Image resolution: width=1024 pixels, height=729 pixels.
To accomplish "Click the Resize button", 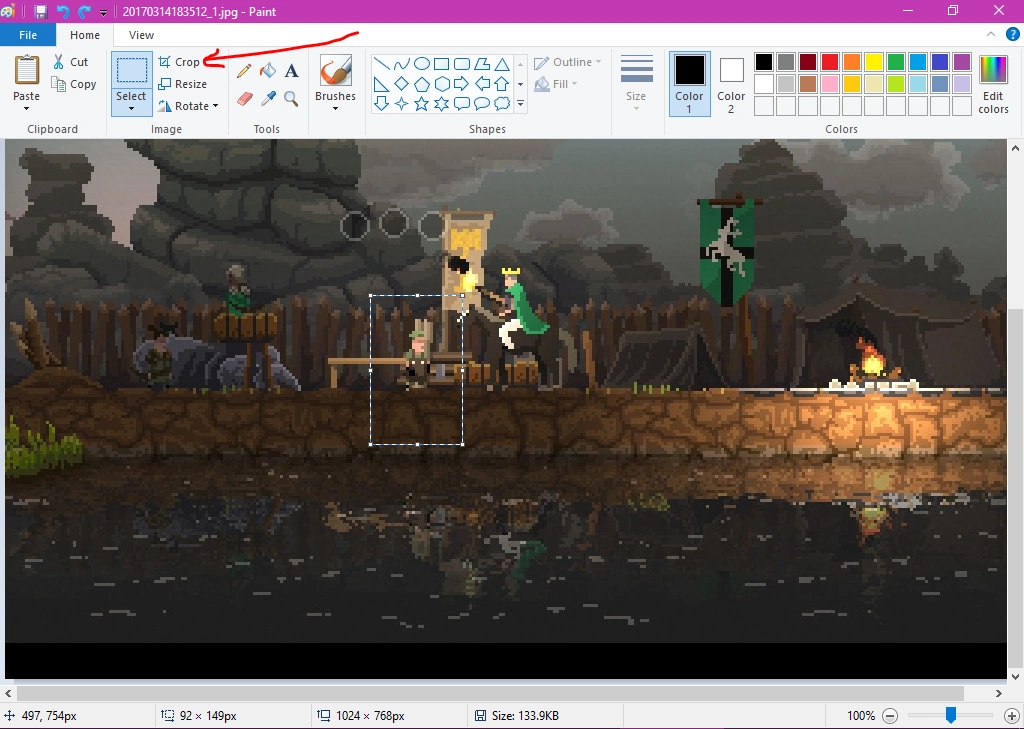I will click(x=183, y=84).
